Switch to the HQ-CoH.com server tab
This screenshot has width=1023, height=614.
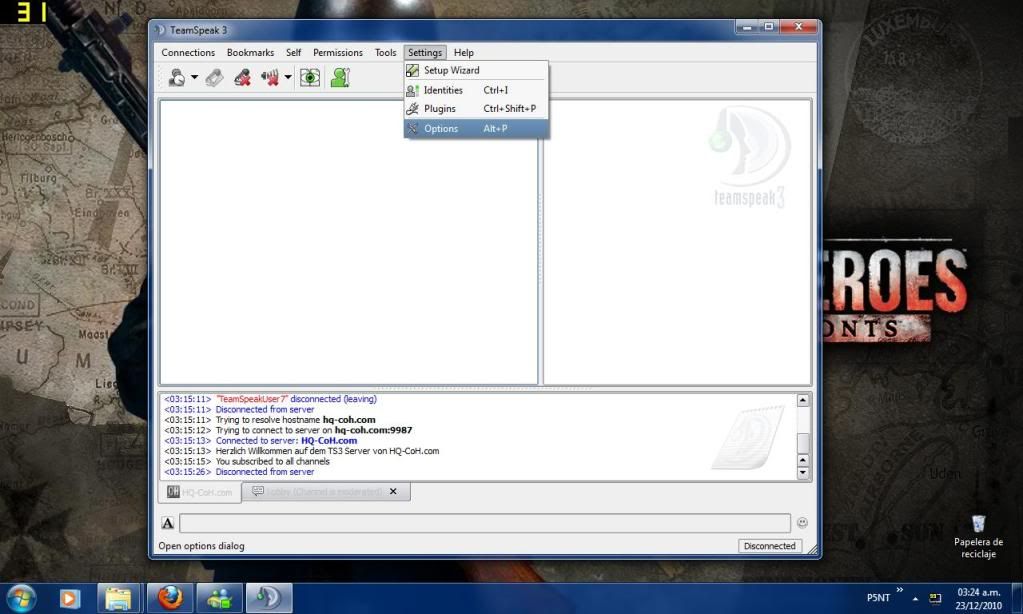click(200, 492)
